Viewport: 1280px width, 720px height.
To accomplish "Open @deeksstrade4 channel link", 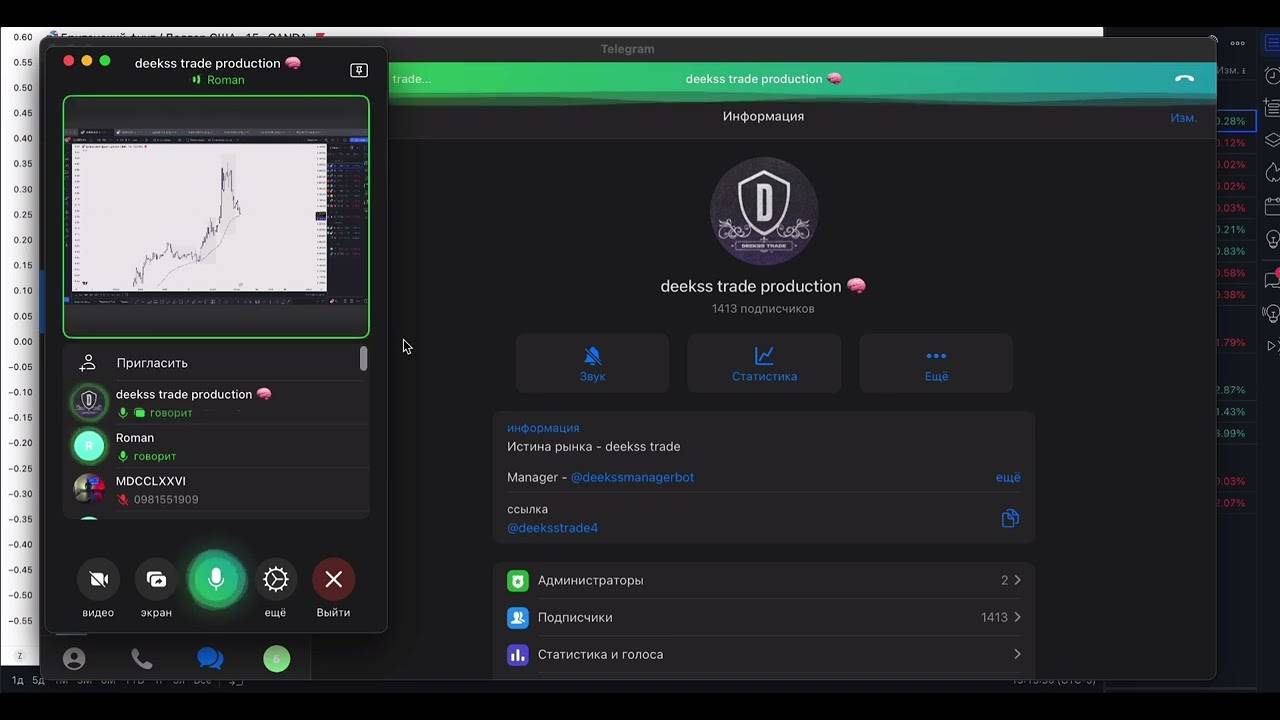I will 552,528.
